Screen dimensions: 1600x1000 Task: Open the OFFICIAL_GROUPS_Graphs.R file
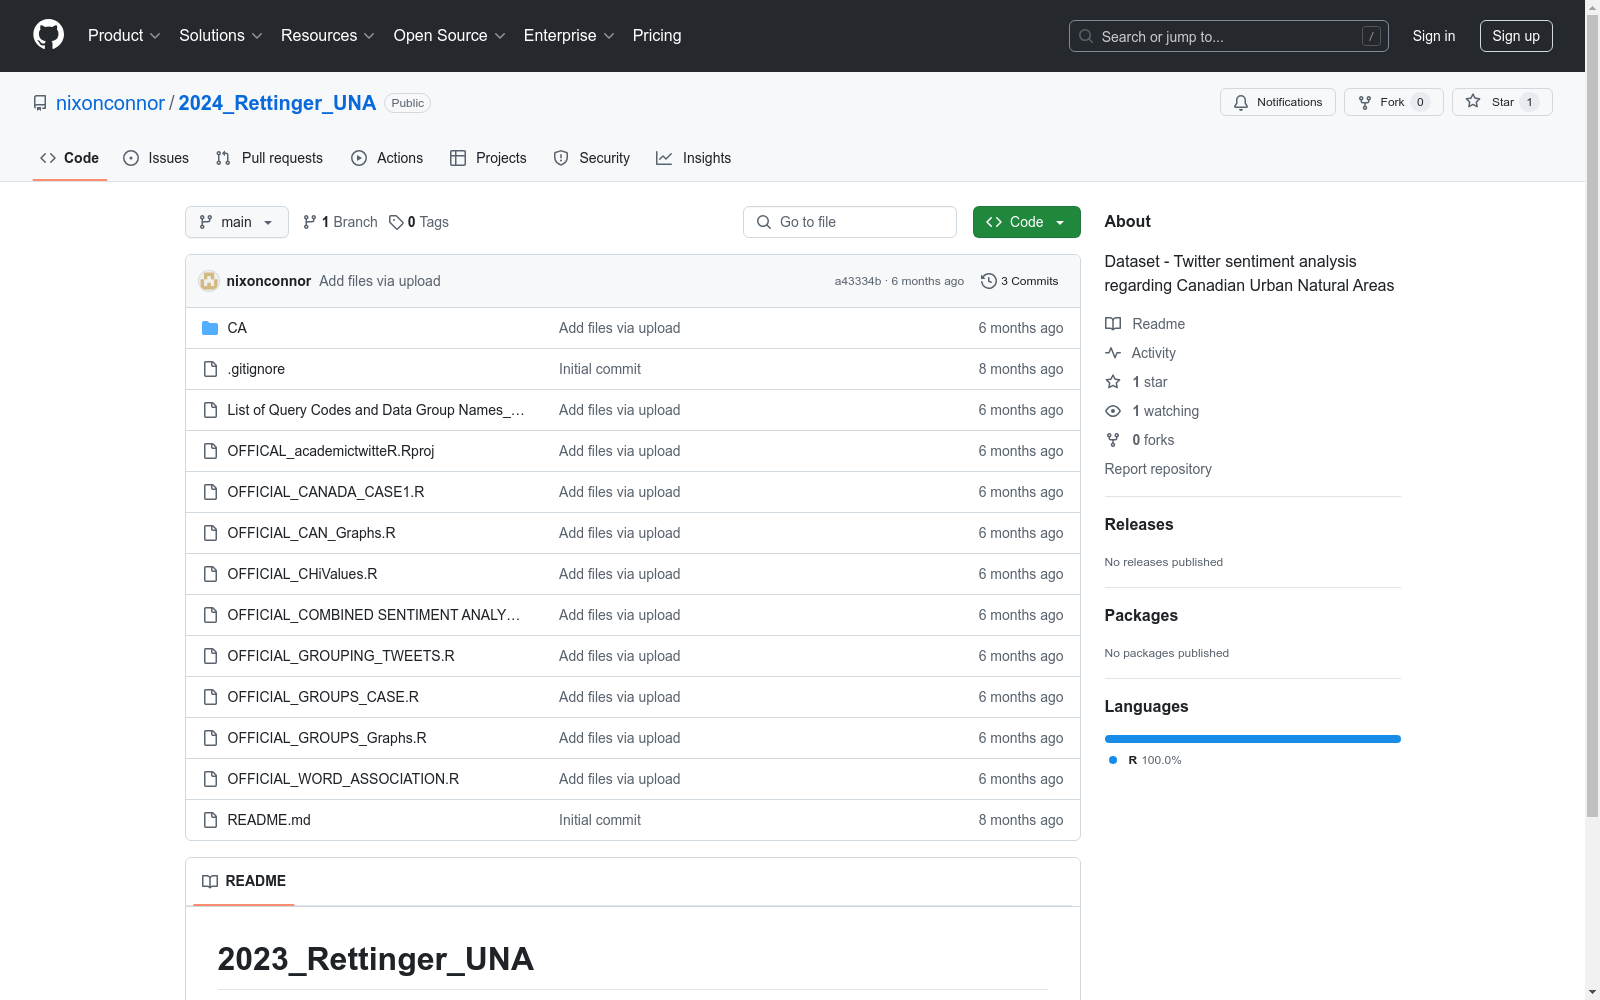pyautogui.click(x=327, y=738)
